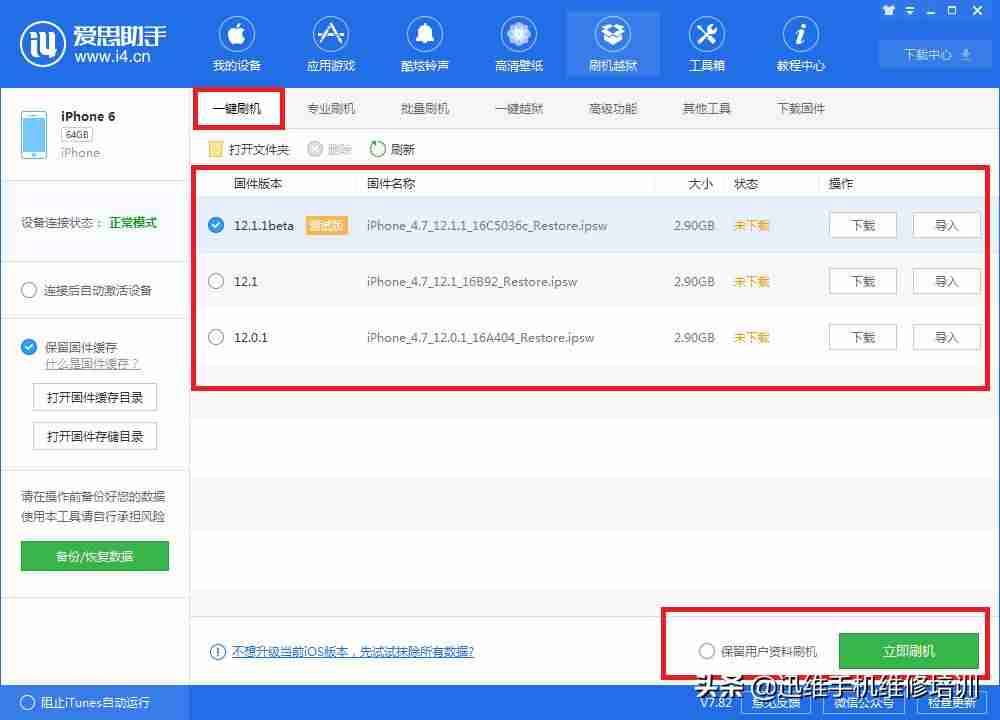
Task: Toggle 阻止iTunes自动运行 option
Action: (x=27, y=702)
